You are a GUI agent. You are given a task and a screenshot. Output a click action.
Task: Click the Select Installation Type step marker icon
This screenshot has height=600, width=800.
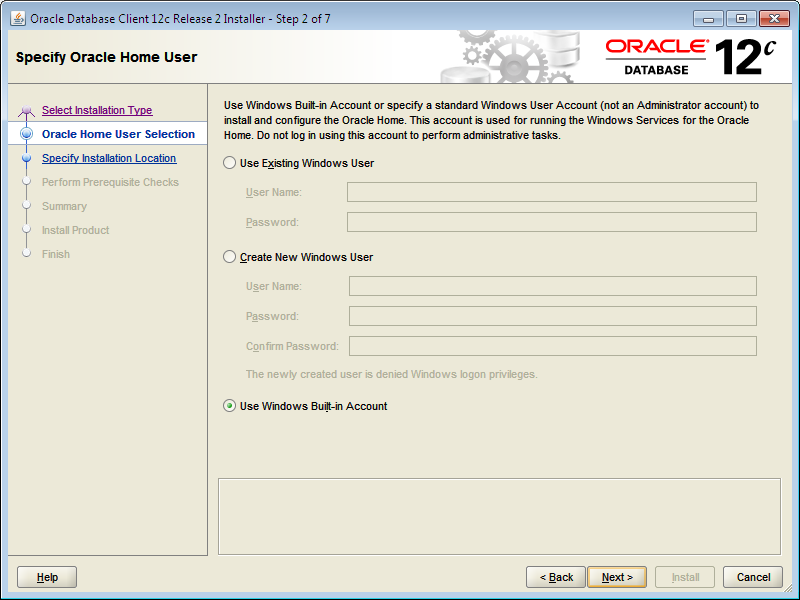[27, 110]
